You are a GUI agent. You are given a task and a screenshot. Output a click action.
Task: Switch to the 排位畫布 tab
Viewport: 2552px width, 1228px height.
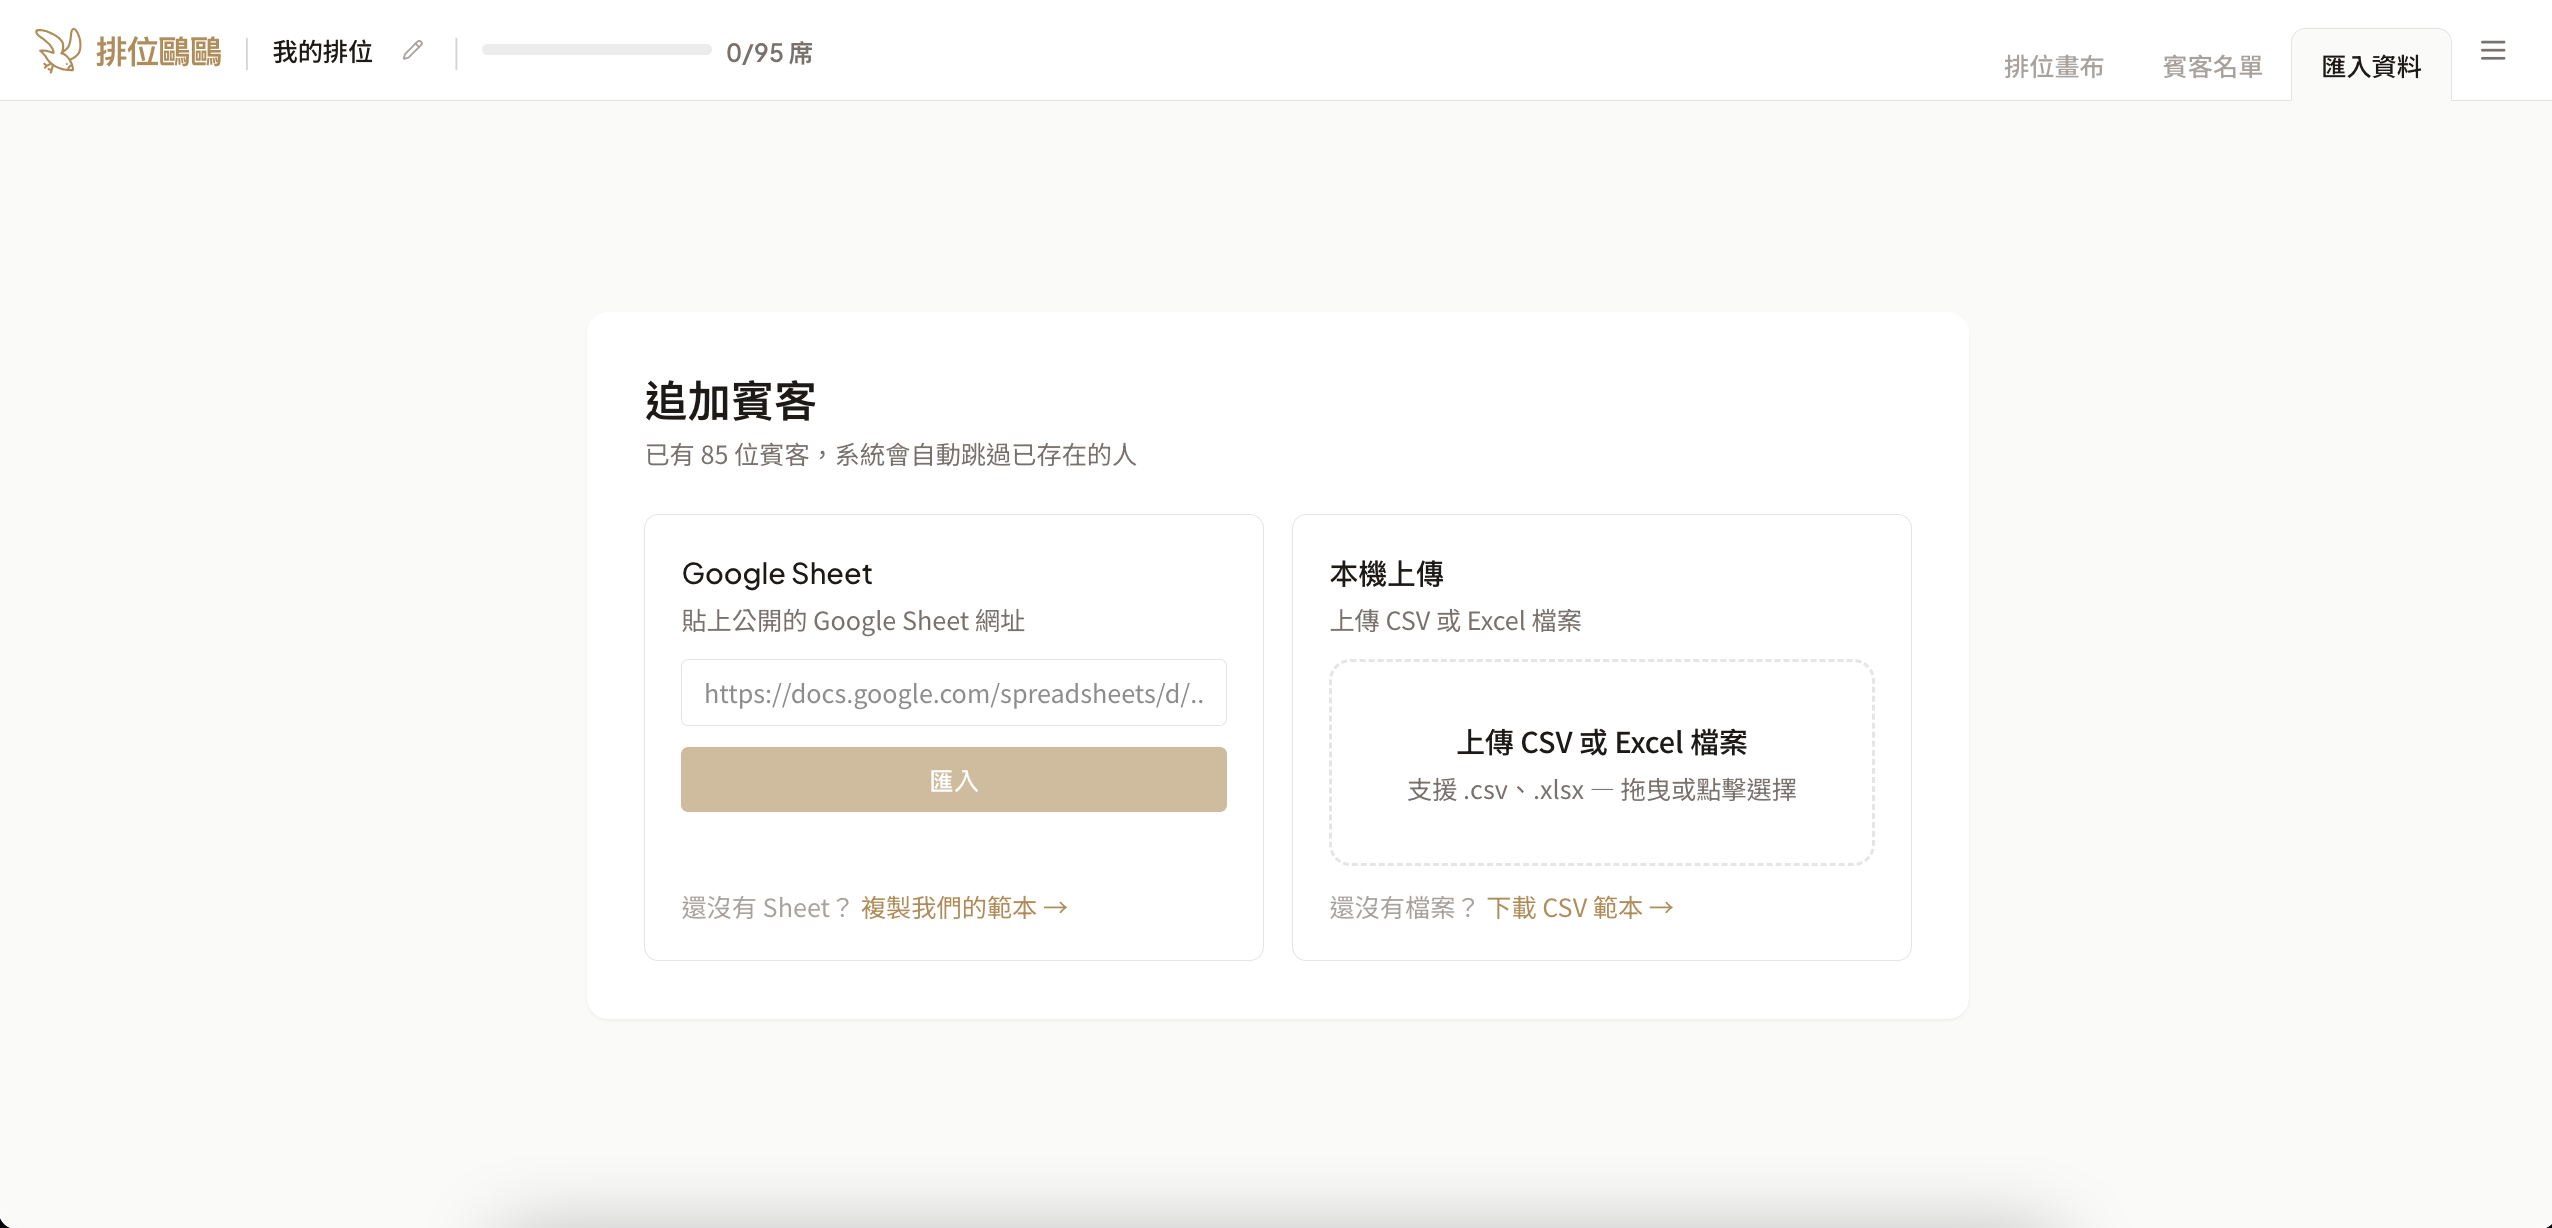pyautogui.click(x=2053, y=66)
